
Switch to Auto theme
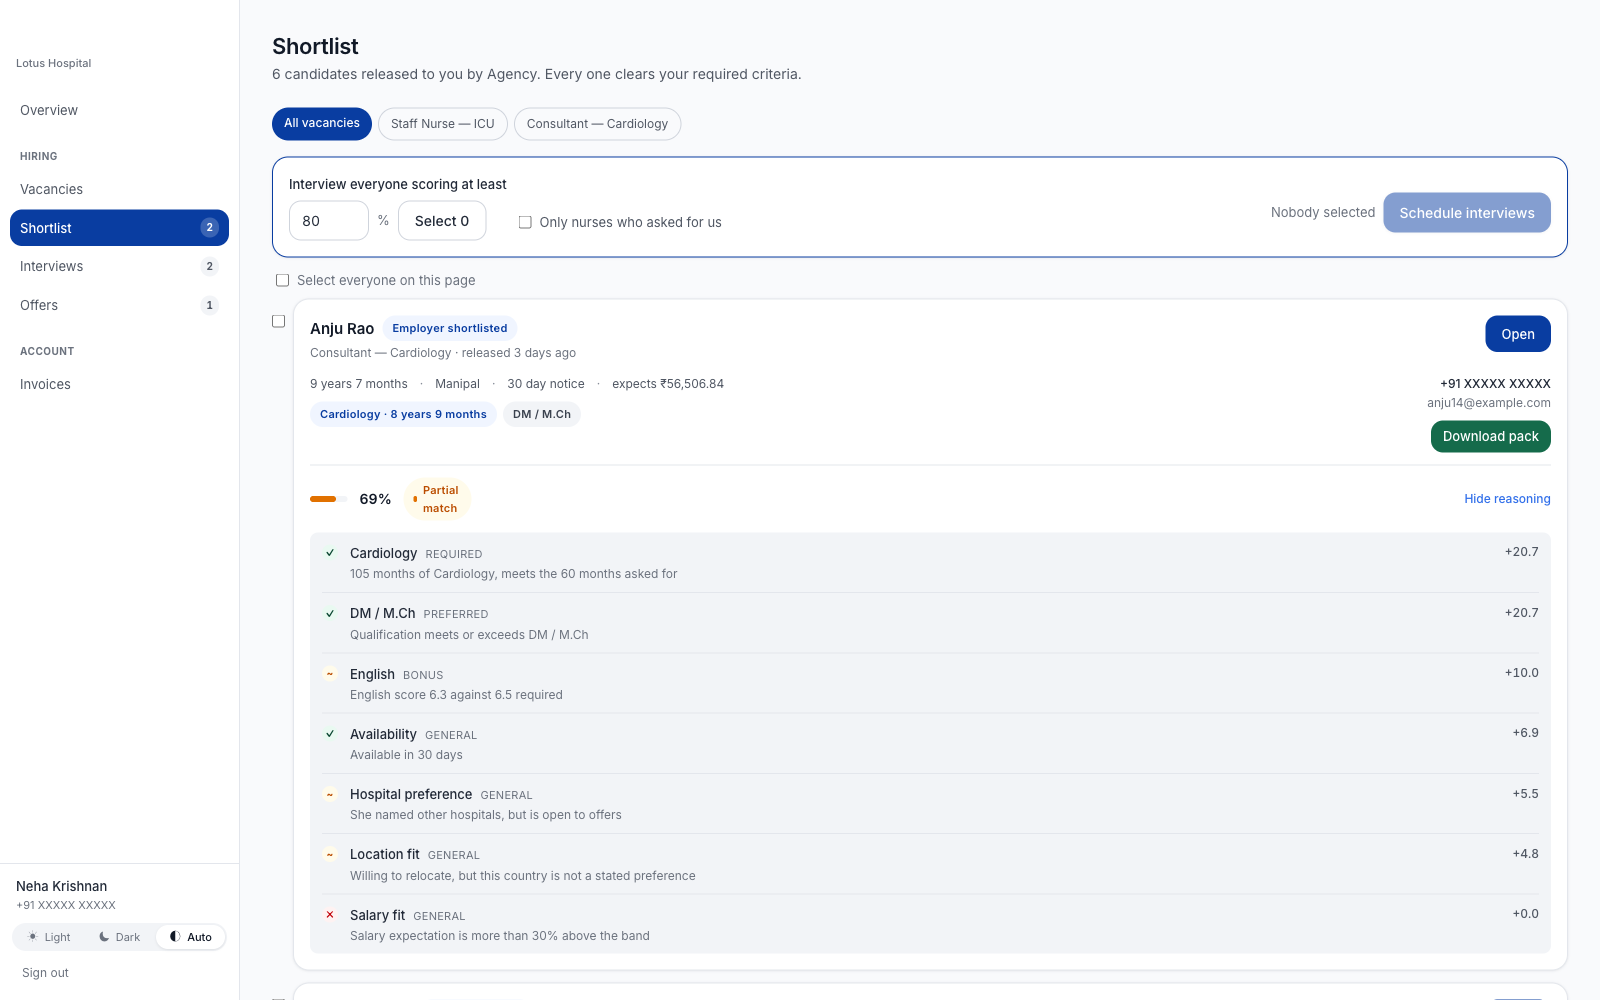(190, 937)
